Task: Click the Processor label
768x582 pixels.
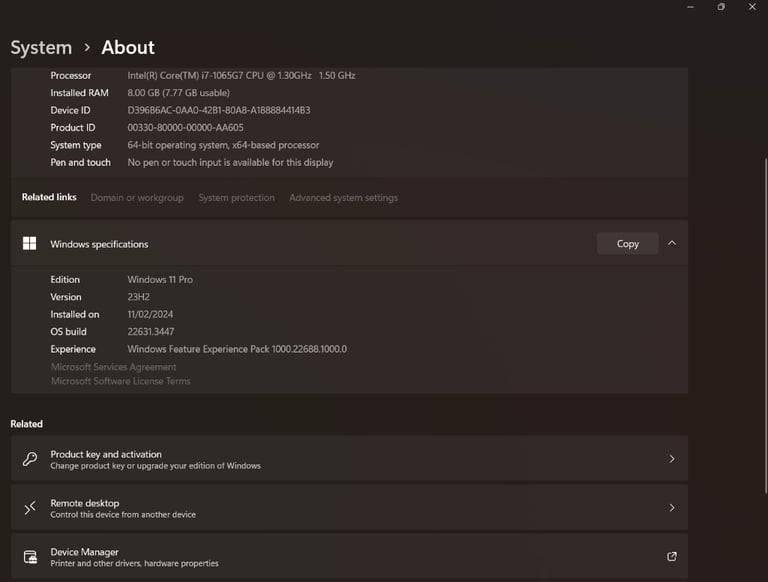Action: pyautogui.click(x=71, y=75)
